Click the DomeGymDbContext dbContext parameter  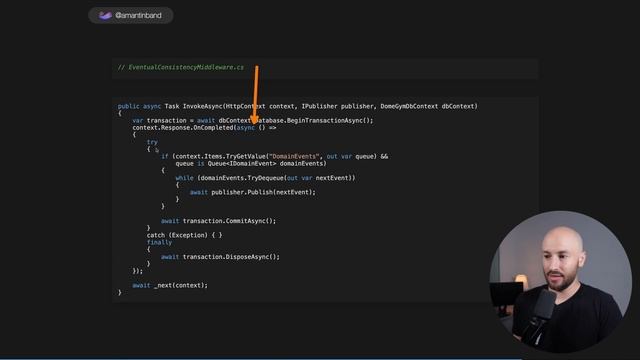(427, 106)
